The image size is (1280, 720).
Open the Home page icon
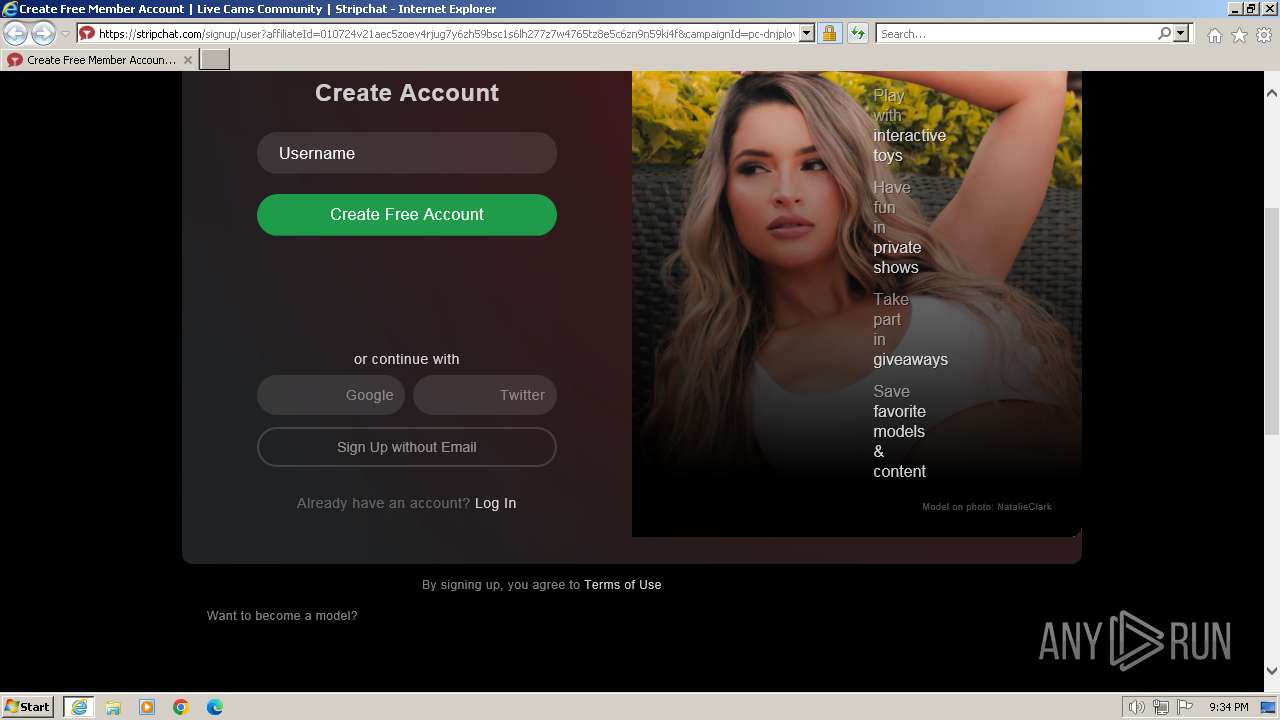(1214, 35)
